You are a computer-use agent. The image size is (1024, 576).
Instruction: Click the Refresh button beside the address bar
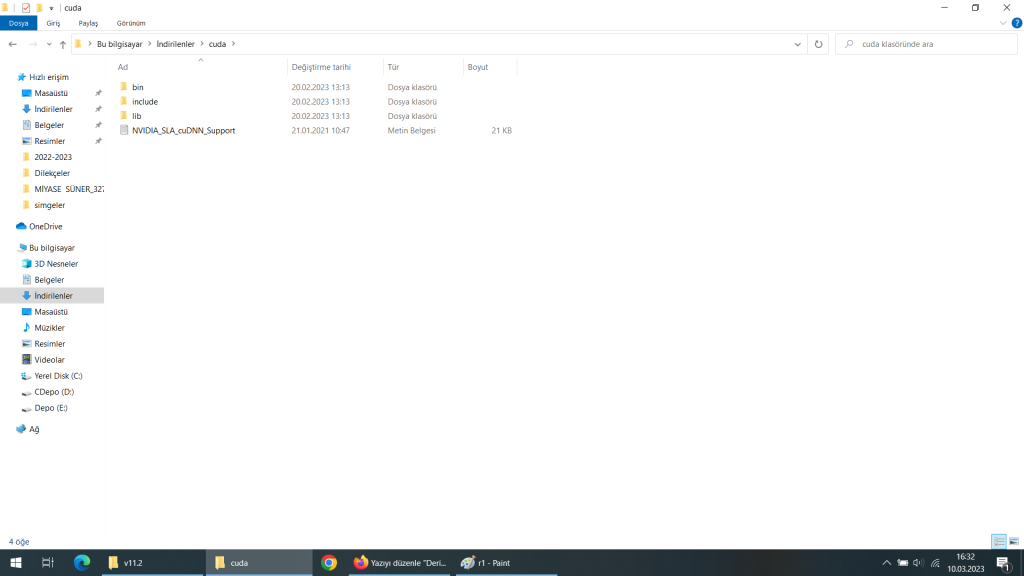click(819, 44)
